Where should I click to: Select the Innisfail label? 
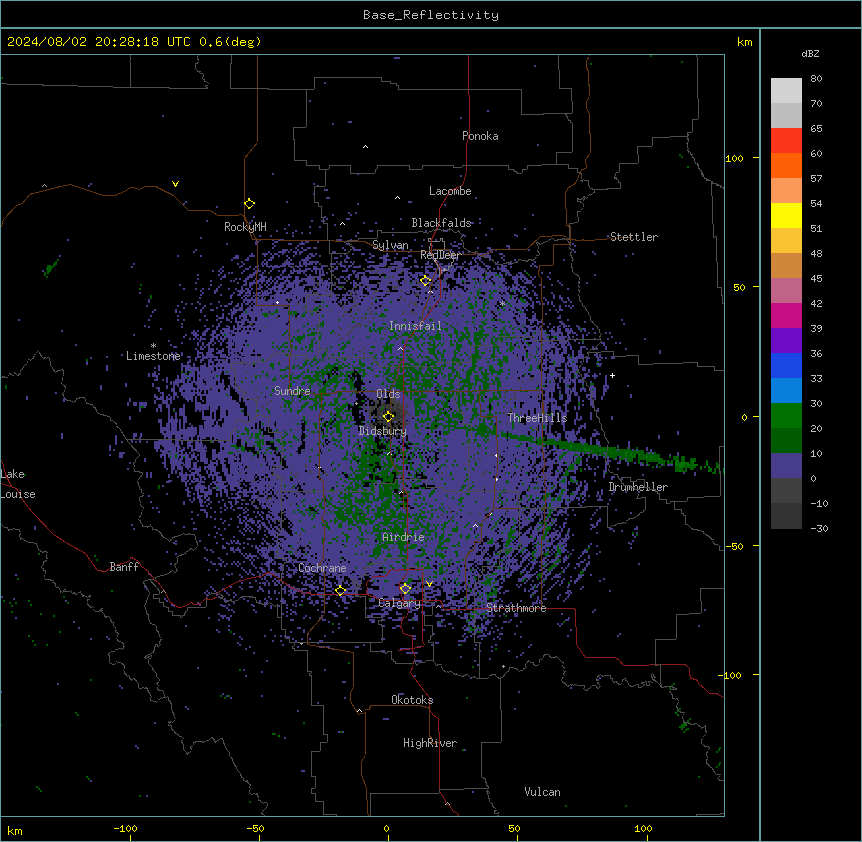[x=415, y=326]
